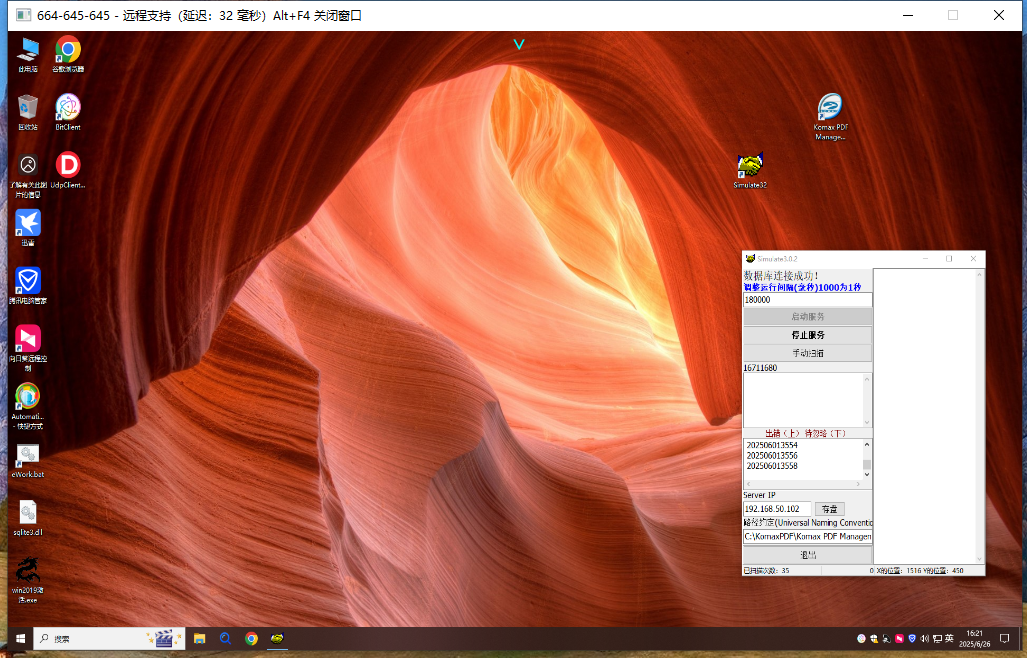This screenshot has height=658, width=1027.
Task: Click the C:\KomaxPDF path field
Action: point(808,536)
